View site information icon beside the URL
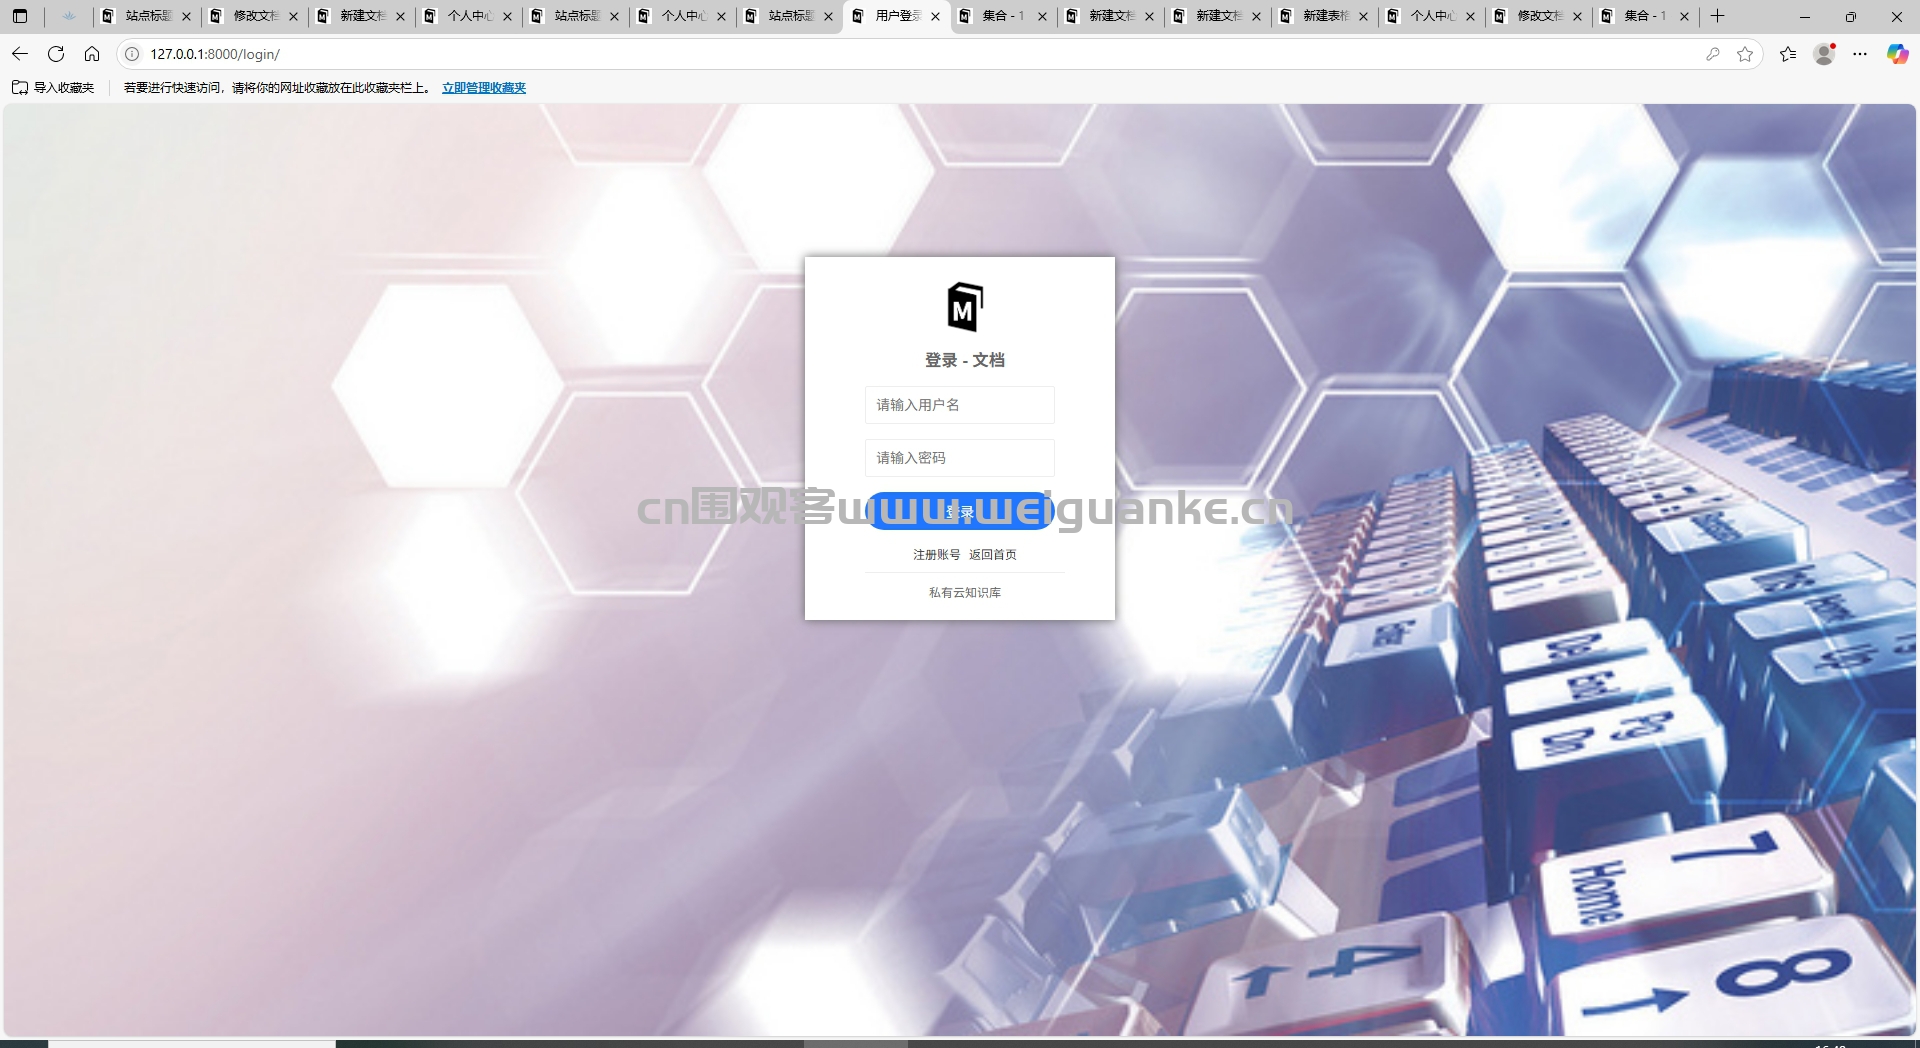 pyautogui.click(x=132, y=54)
